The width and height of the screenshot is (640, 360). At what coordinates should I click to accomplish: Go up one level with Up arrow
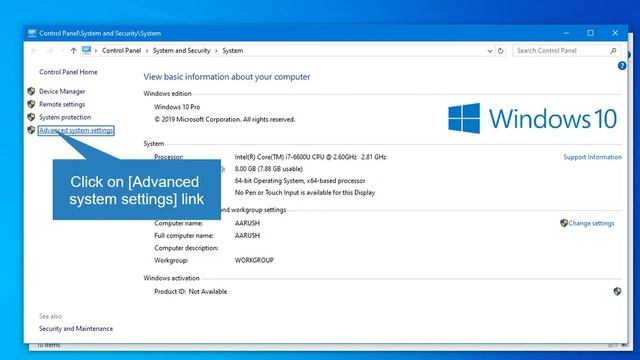click(73, 51)
